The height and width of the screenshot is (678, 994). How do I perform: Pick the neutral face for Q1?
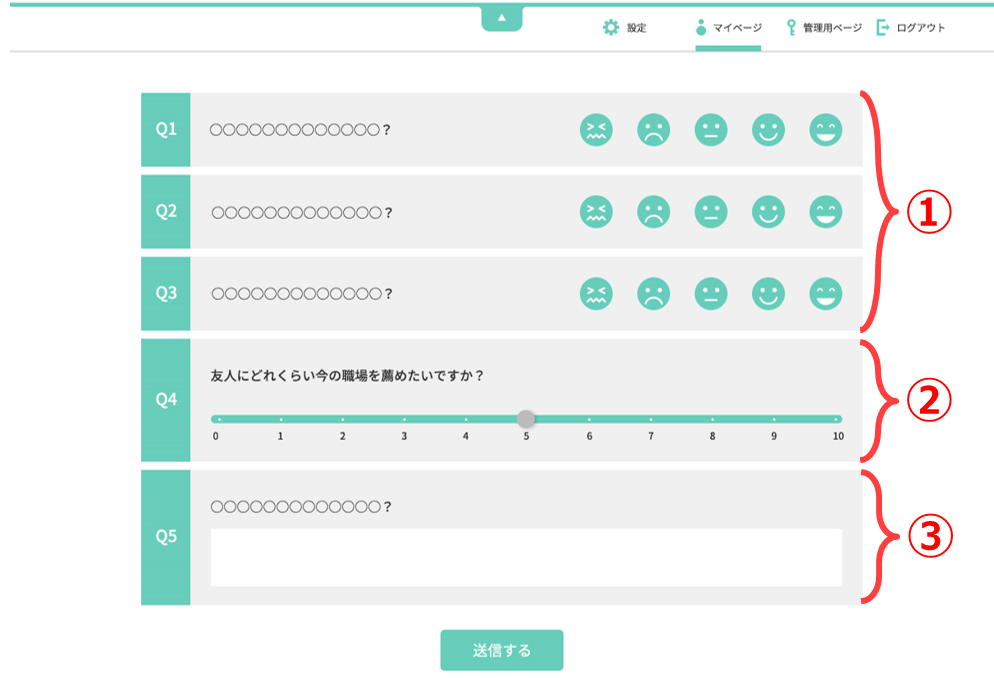pos(711,130)
